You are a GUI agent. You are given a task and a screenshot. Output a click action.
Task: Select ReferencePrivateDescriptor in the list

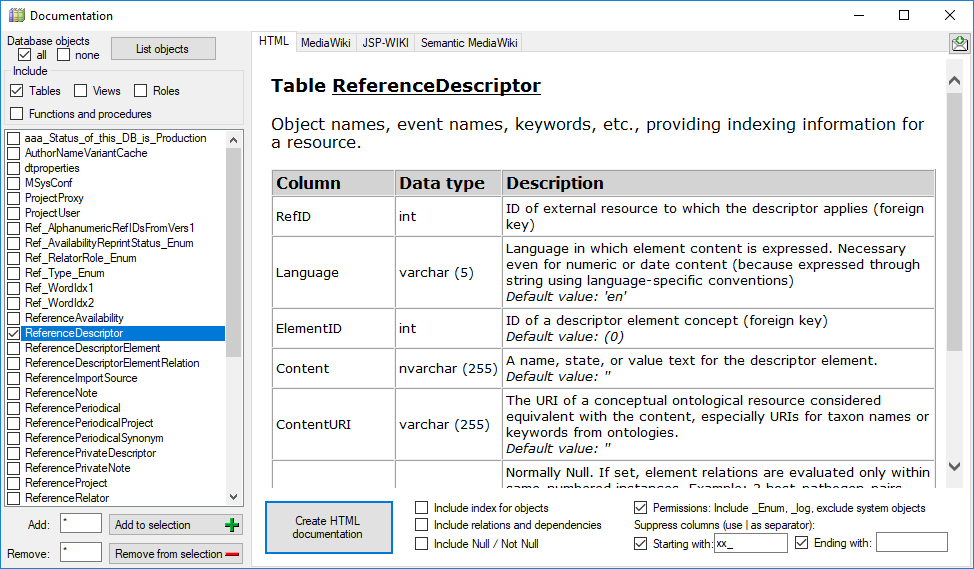(91, 453)
